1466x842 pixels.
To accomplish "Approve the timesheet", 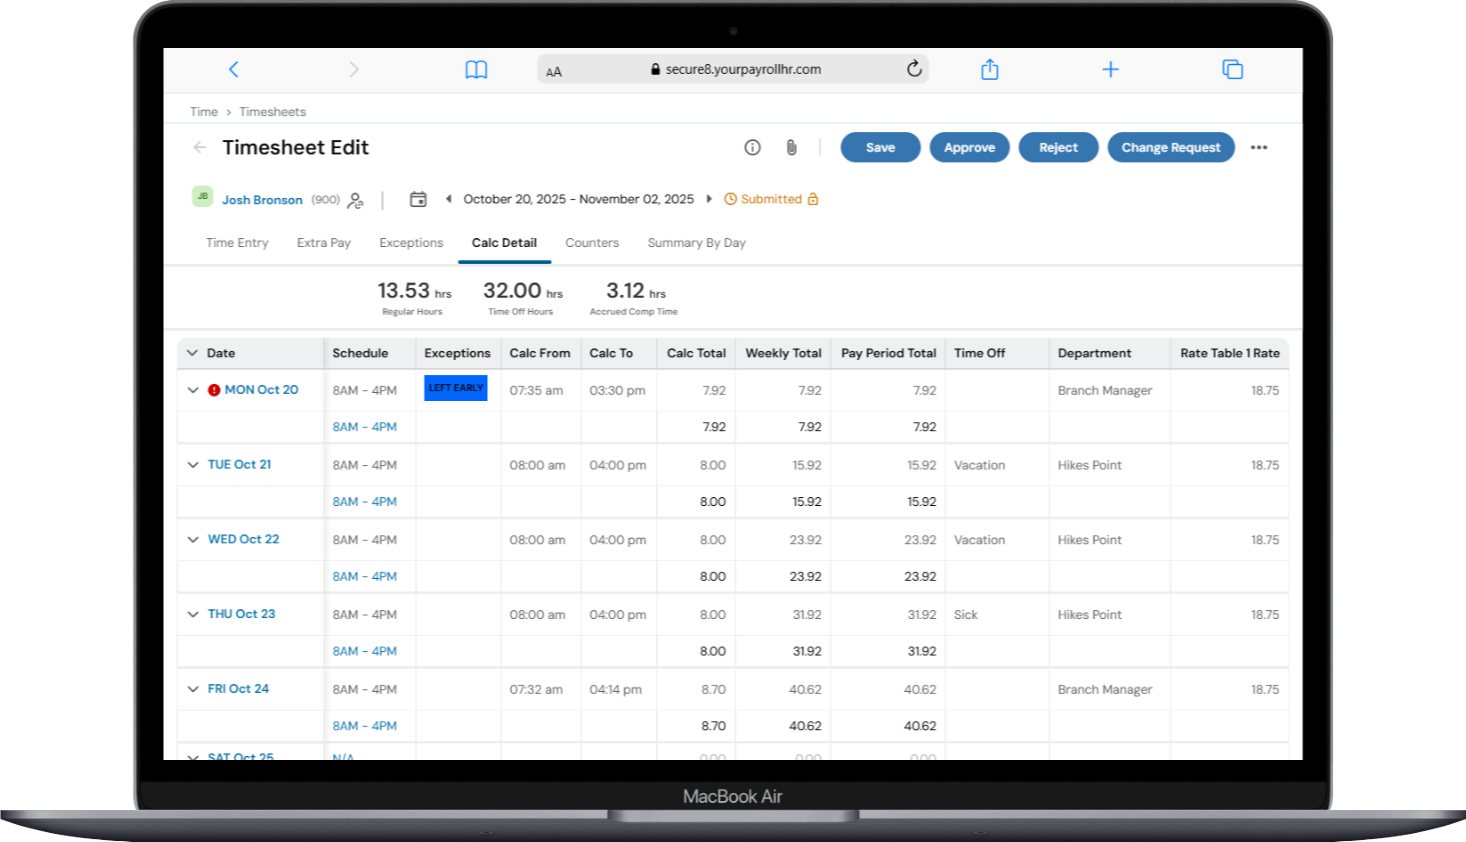I will click(969, 147).
